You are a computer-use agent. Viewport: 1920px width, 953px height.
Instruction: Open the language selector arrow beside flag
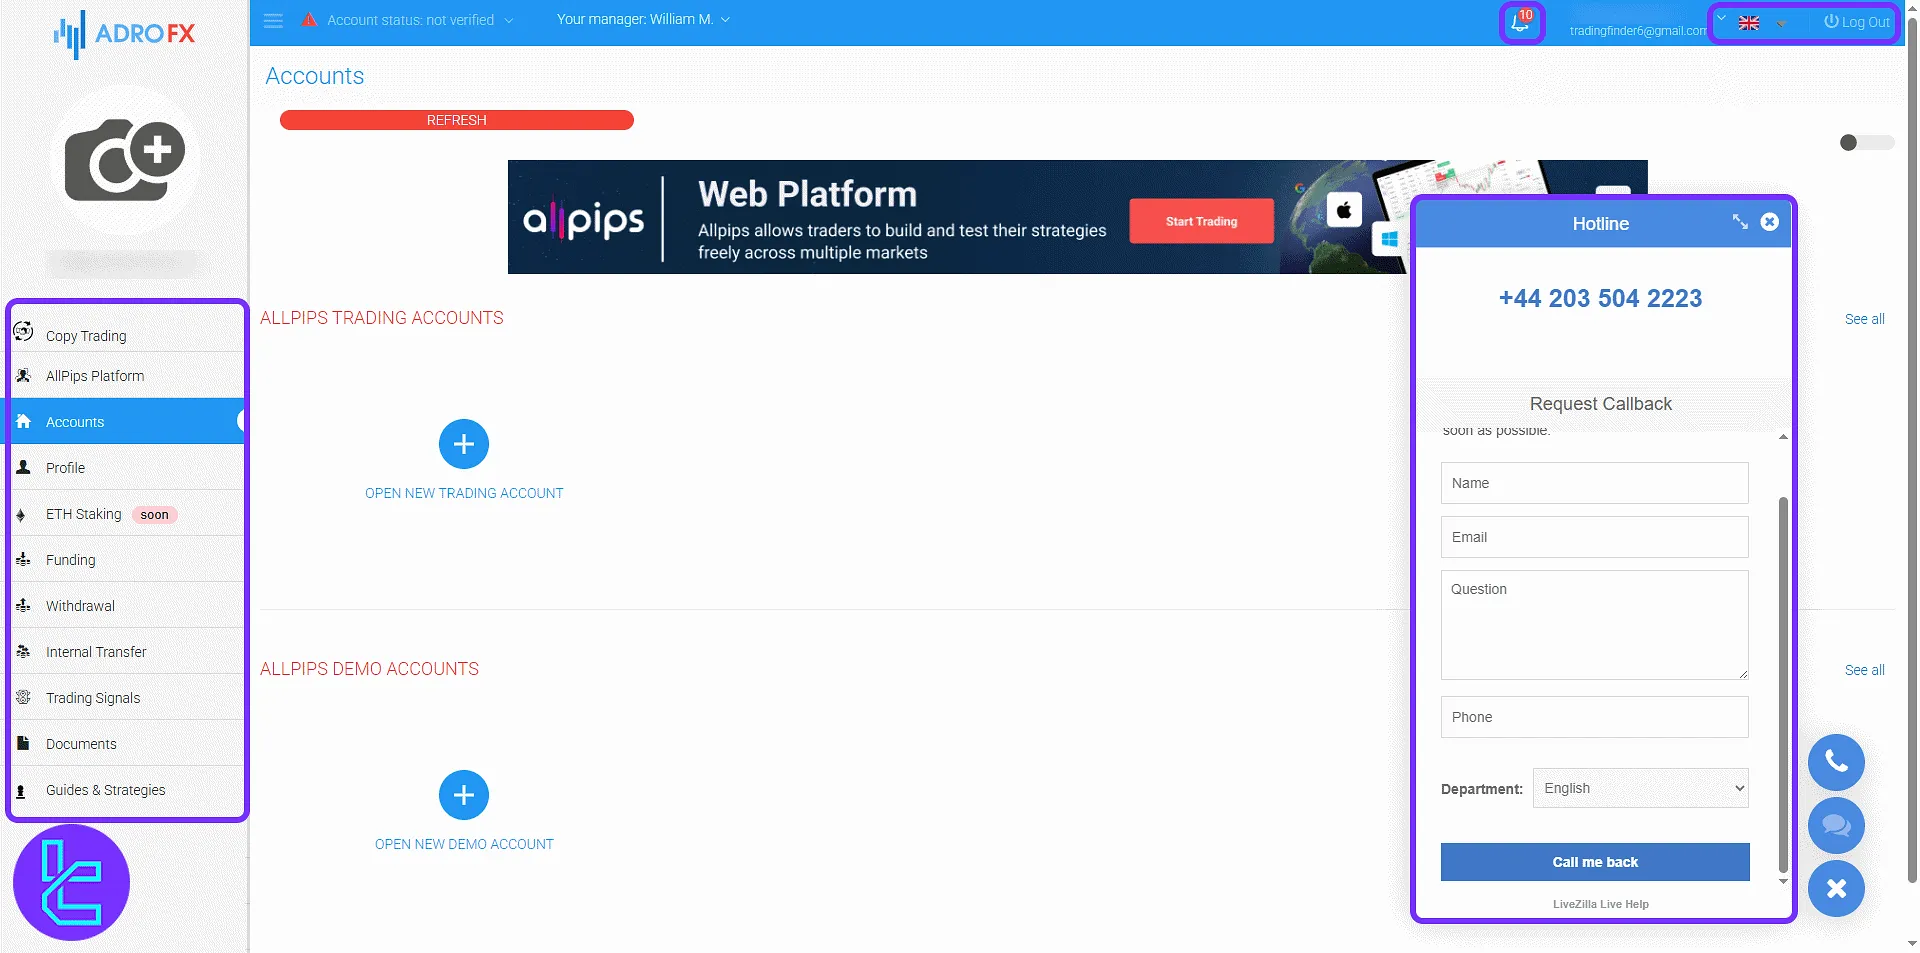(1781, 23)
